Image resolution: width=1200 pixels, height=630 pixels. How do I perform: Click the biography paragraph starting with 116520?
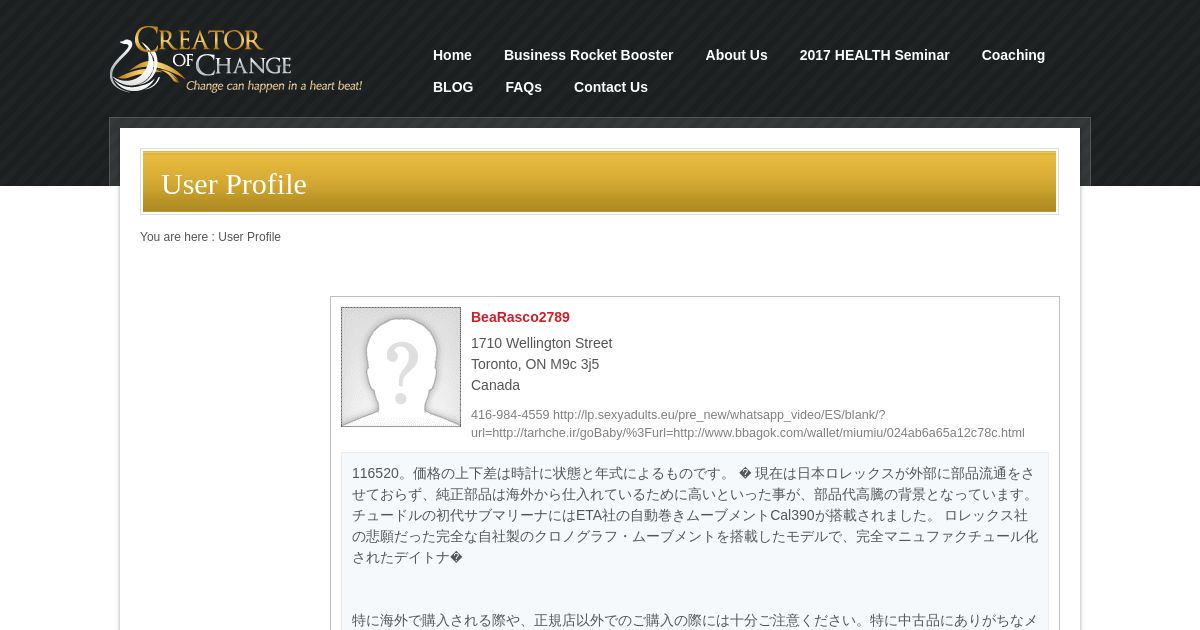click(x=695, y=515)
